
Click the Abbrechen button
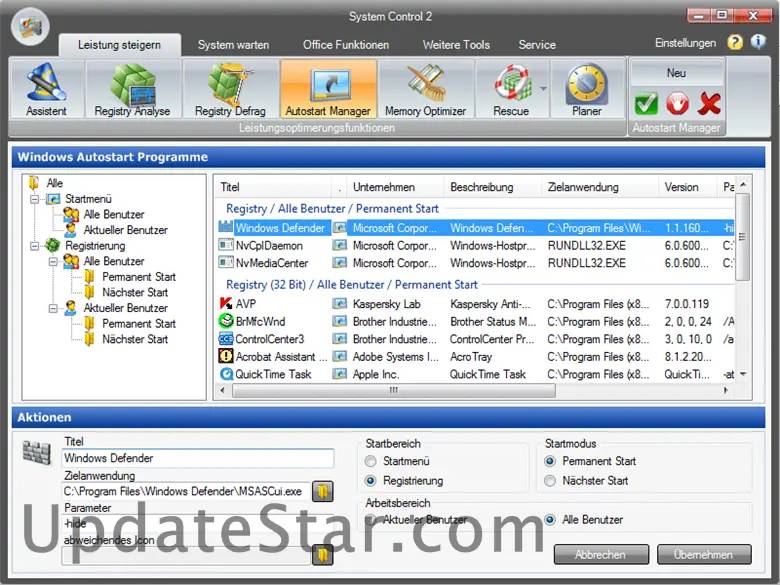tap(601, 554)
